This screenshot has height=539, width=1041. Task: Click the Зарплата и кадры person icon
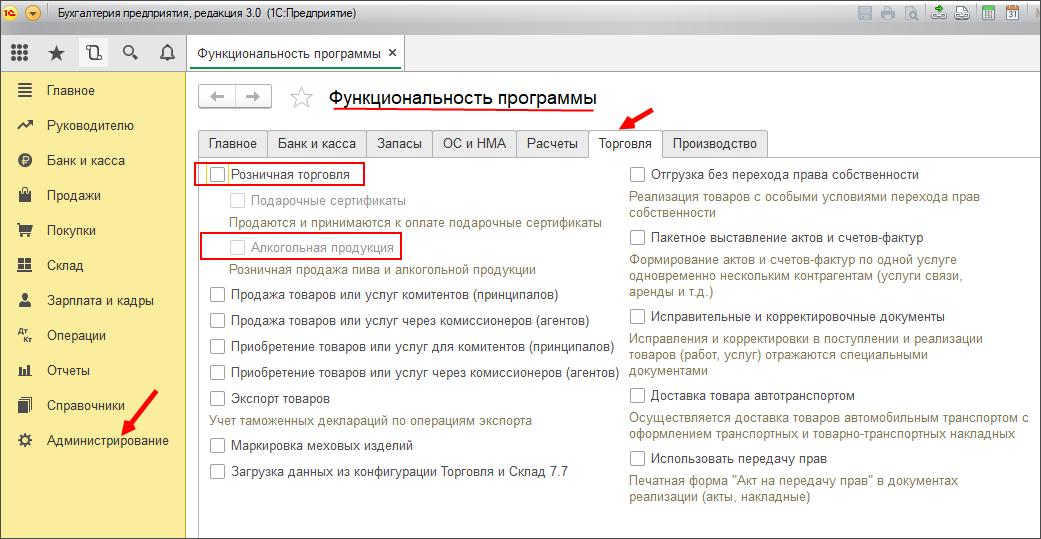point(25,300)
